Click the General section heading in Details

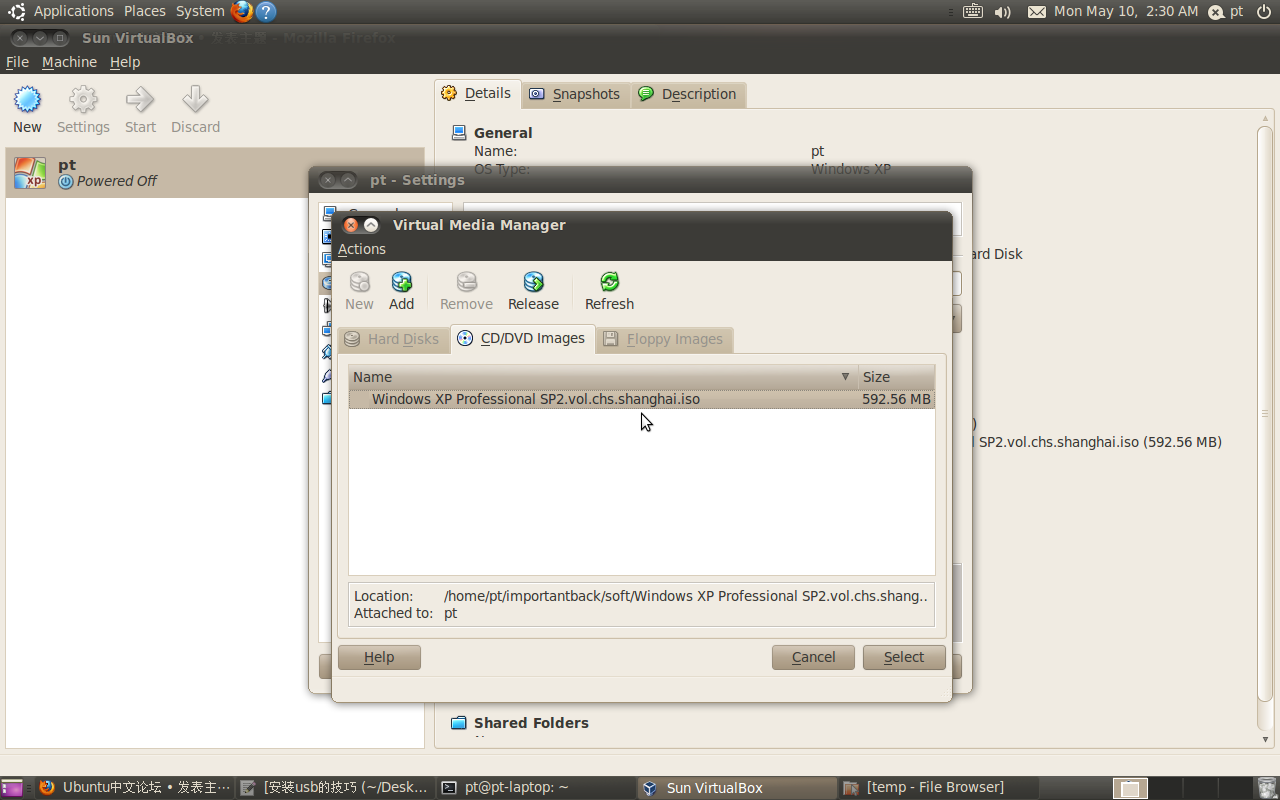coord(503,132)
